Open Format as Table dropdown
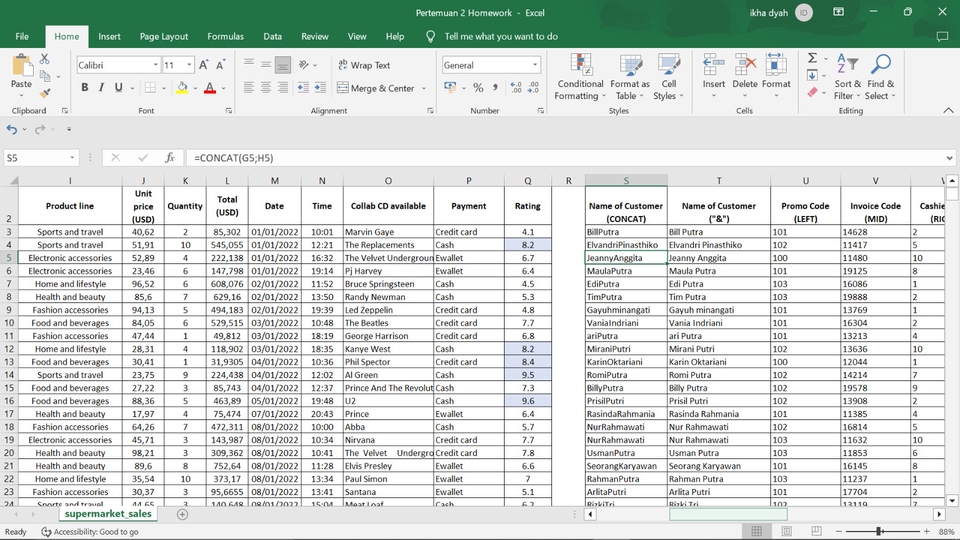The width and height of the screenshot is (960, 540). [629, 77]
